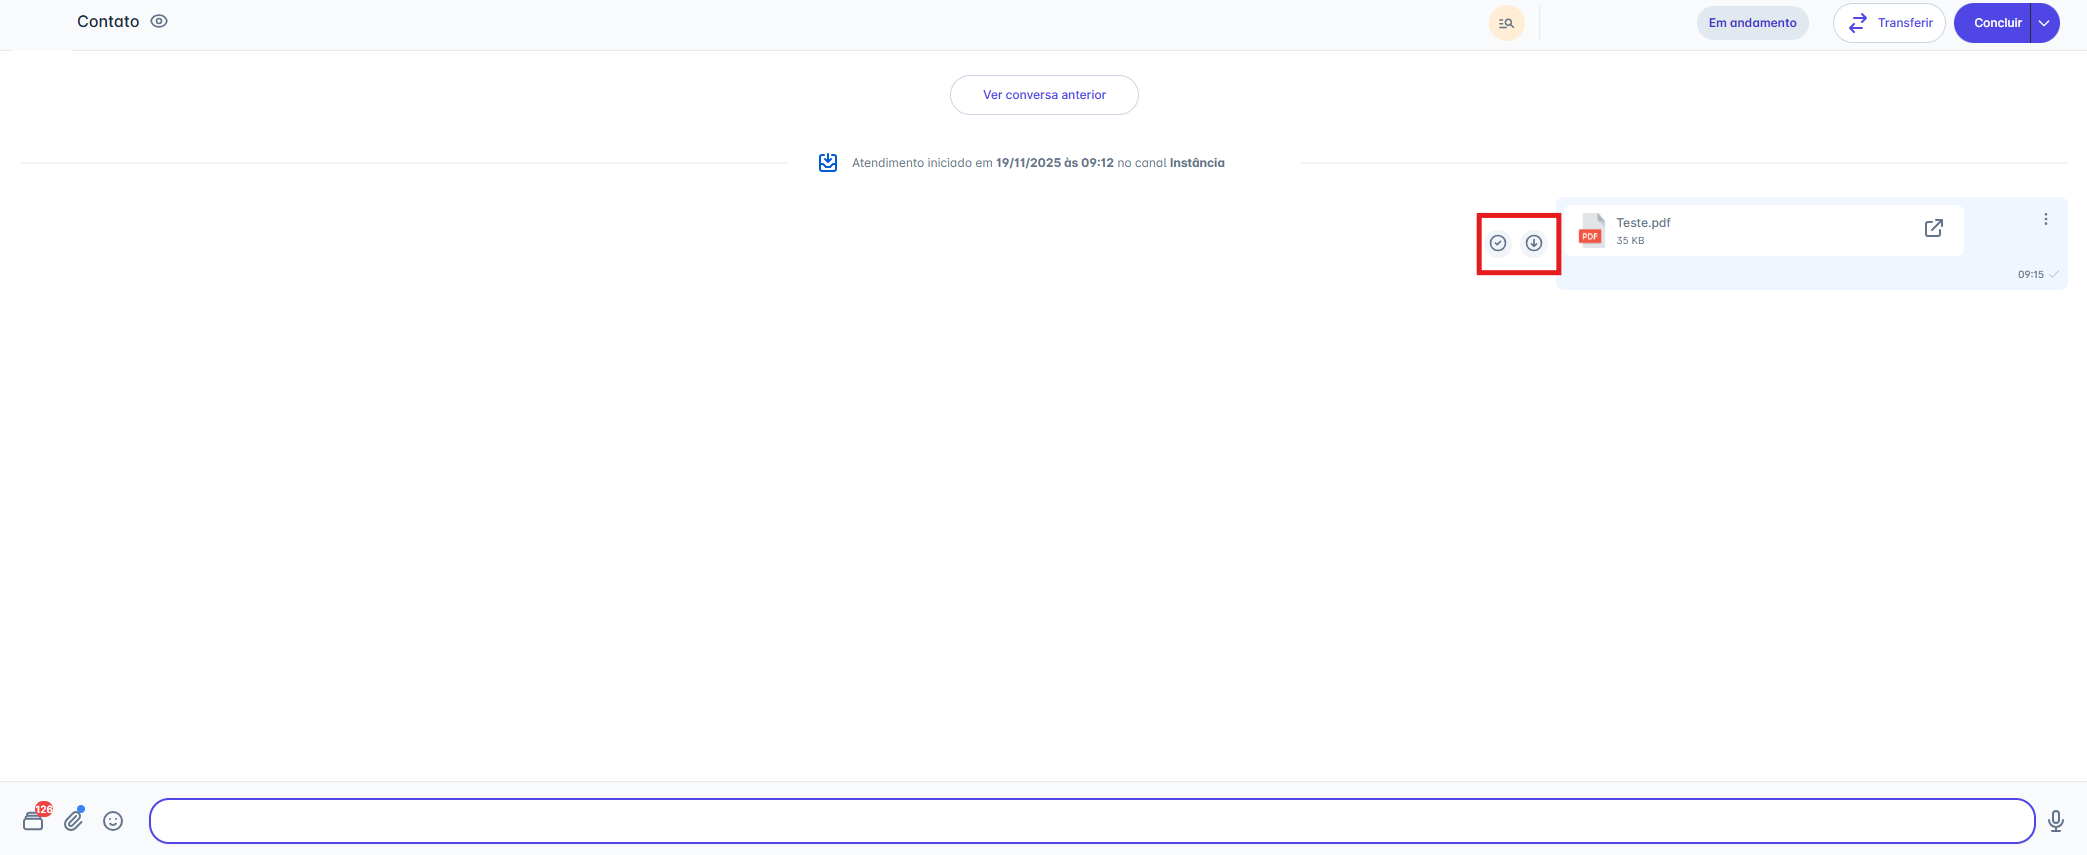Image resolution: width=2087 pixels, height=855 pixels.
Task: Click the checkmark circle icon beside Teste.pdf
Action: (1498, 243)
